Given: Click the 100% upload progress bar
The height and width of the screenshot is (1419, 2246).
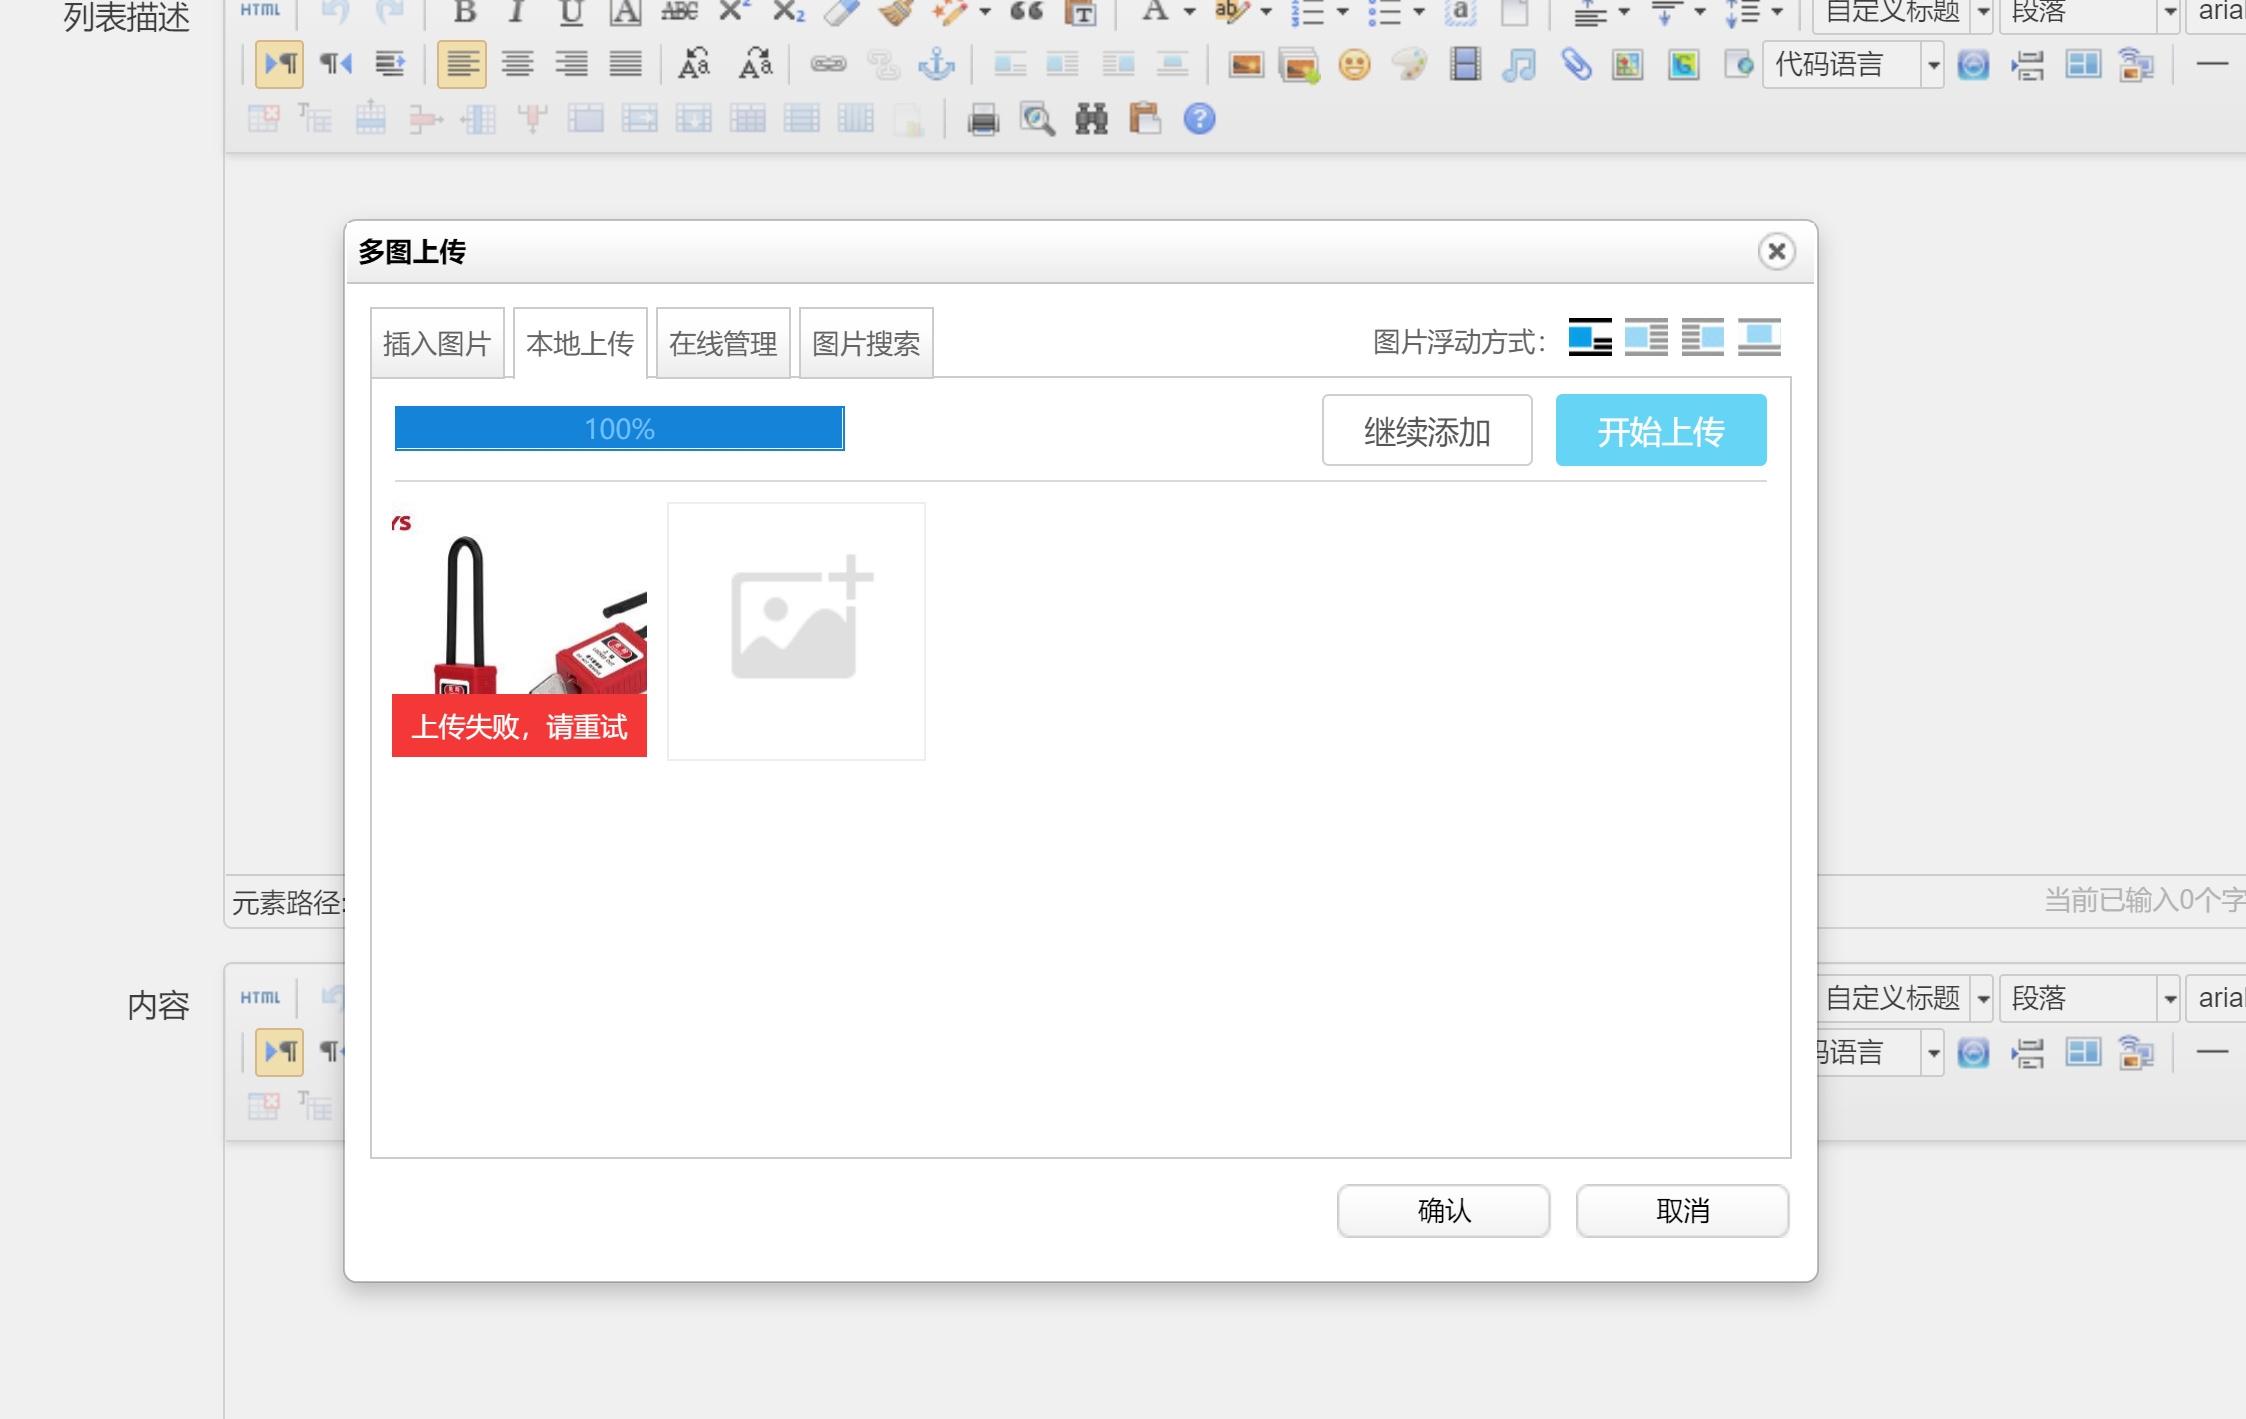Looking at the screenshot, I should 619,429.
